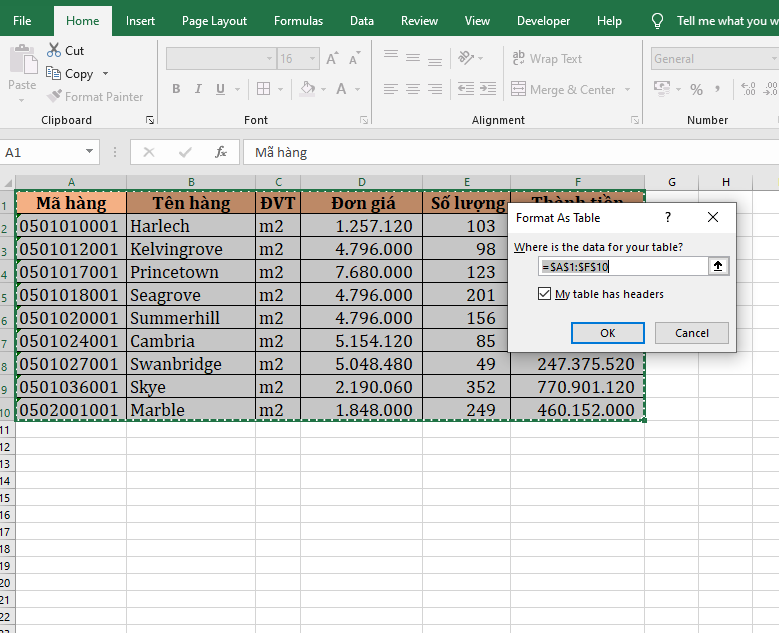Toggle Bold formatting button

176,89
